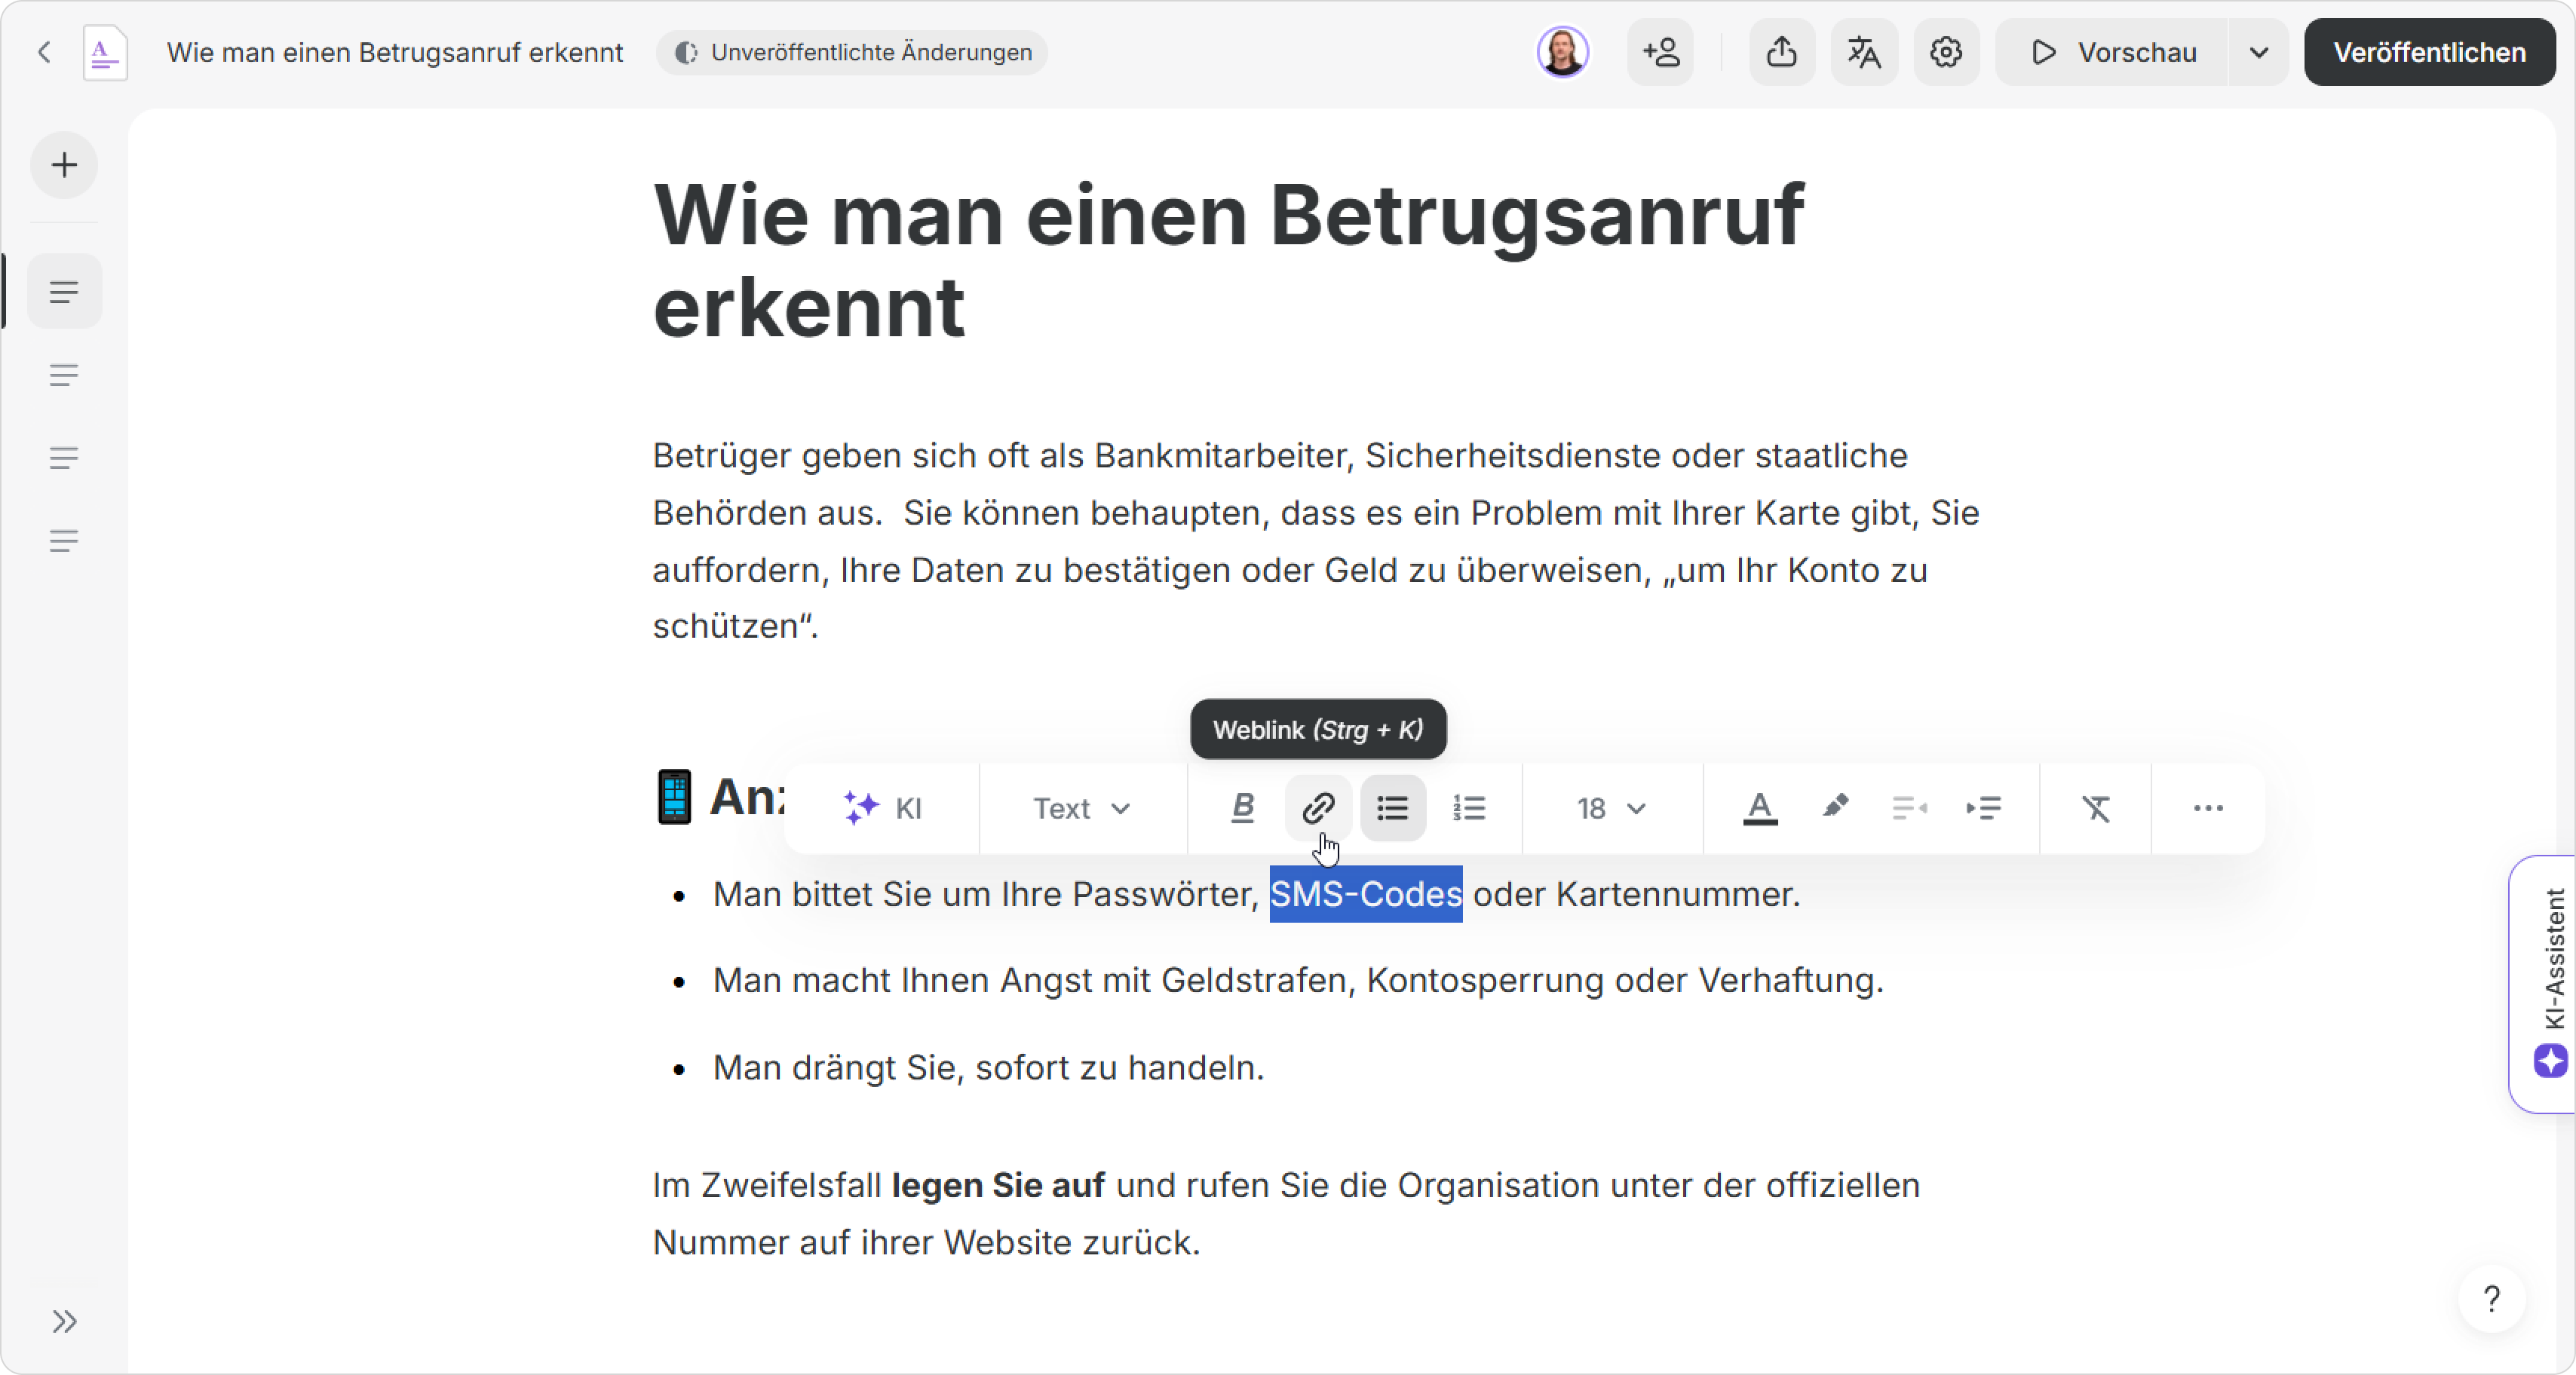Image resolution: width=2576 pixels, height=1375 pixels.
Task: Click the Weblink chain icon
Action: click(1318, 807)
